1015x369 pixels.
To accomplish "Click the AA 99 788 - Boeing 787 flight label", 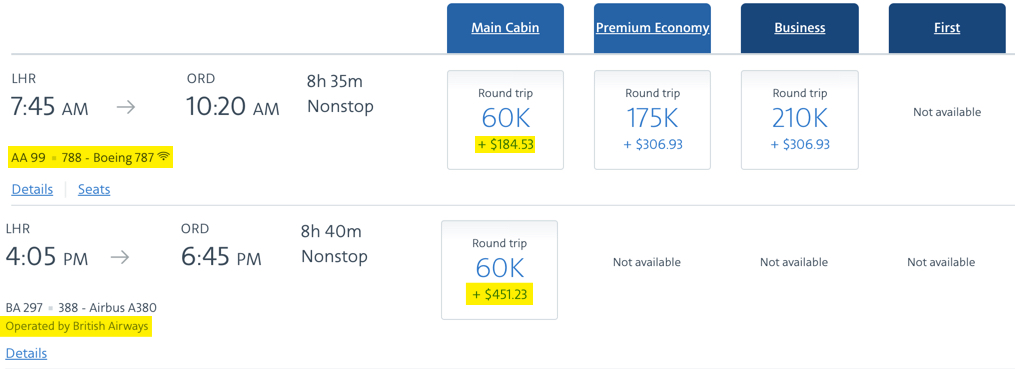I will tap(83, 157).
